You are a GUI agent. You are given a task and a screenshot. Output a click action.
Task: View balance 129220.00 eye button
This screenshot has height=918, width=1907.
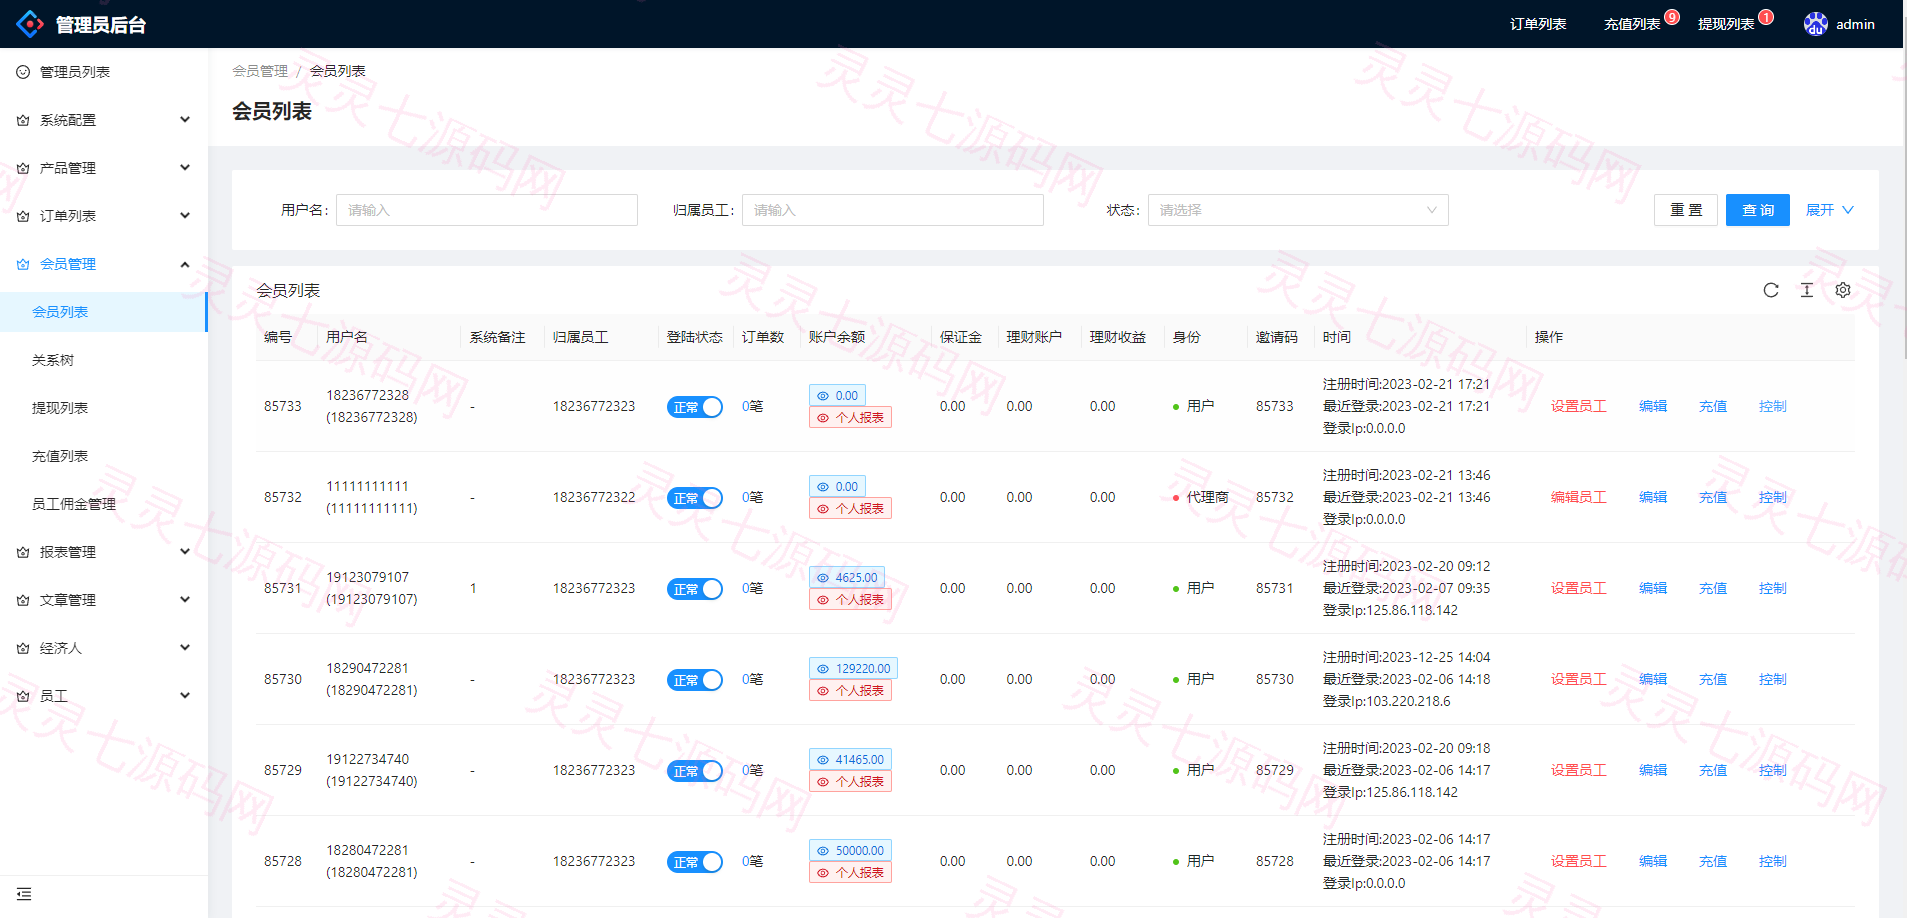click(x=853, y=668)
